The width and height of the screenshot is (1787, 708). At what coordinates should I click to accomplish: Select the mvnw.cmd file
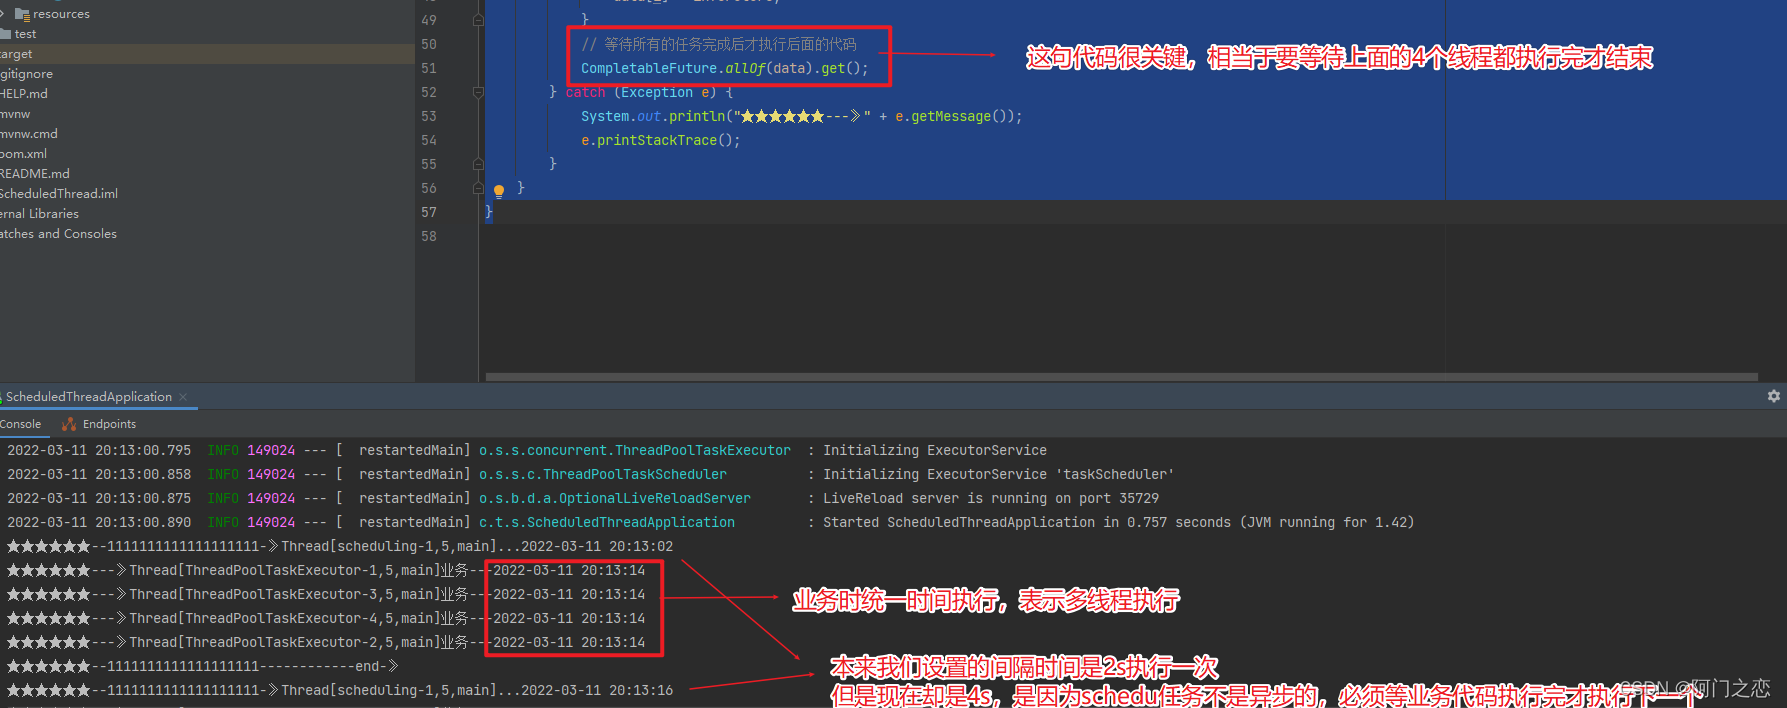click(x=29, y=134)
